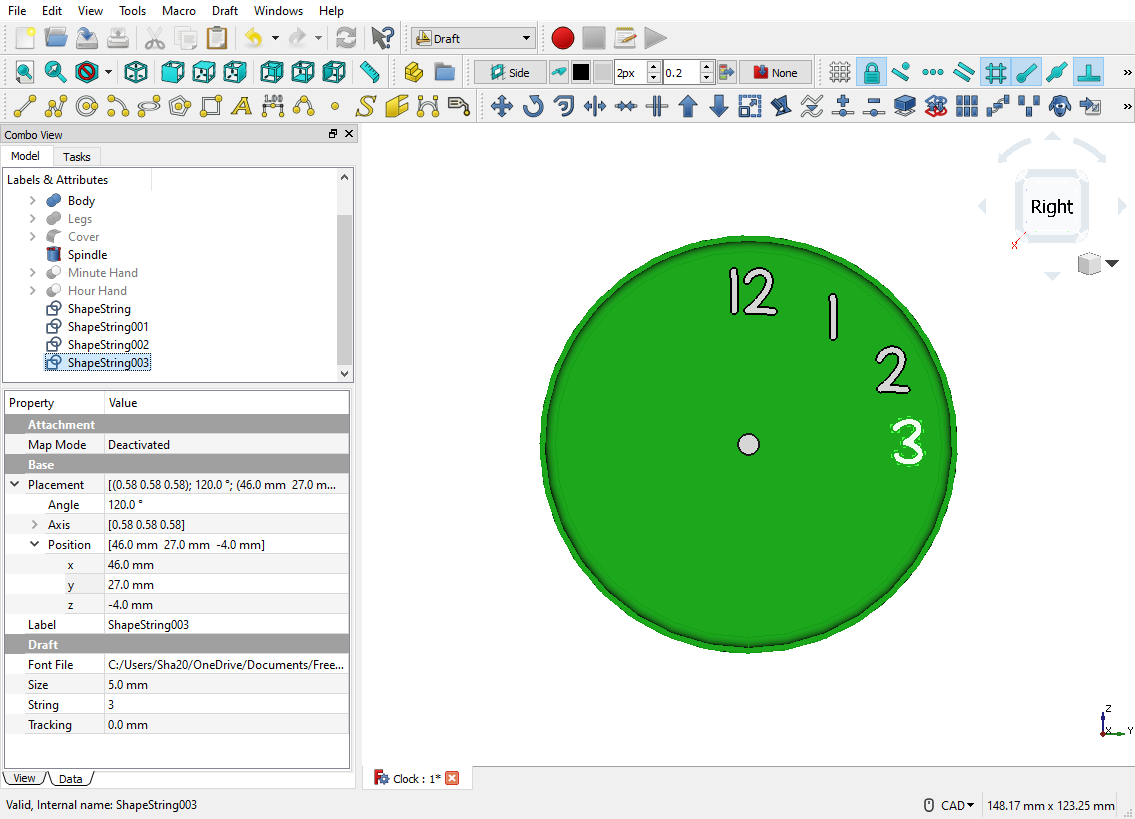Open the Windows menu

278,11
